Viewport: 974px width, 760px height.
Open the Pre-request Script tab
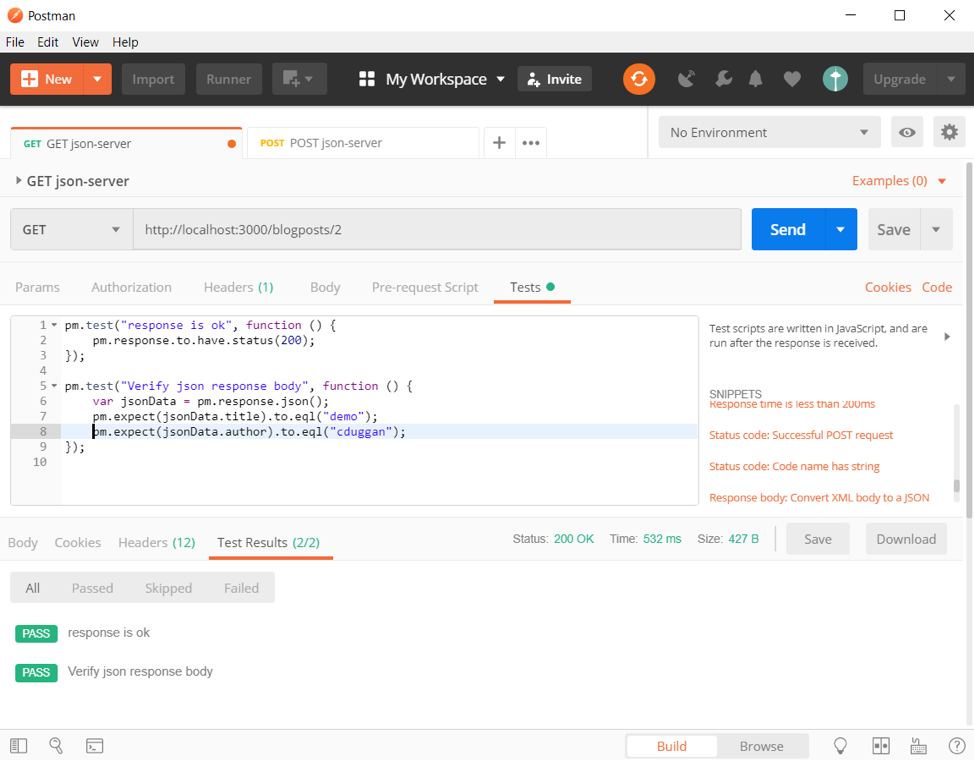click(x=425, y=287)
